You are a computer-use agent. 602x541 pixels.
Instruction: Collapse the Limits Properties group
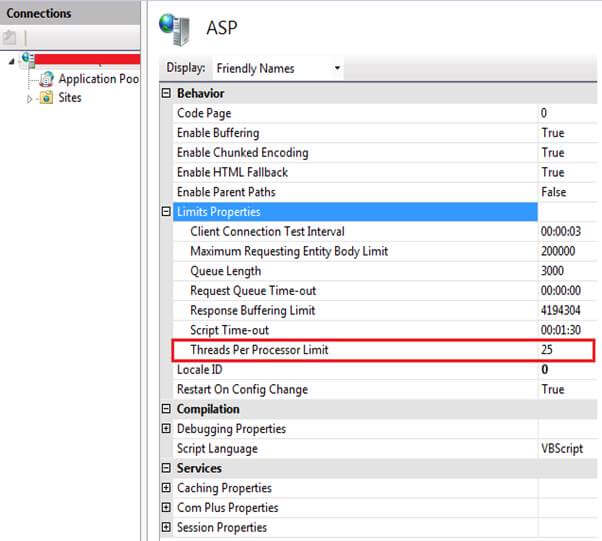pyautogui.click(x=166, y=212)
